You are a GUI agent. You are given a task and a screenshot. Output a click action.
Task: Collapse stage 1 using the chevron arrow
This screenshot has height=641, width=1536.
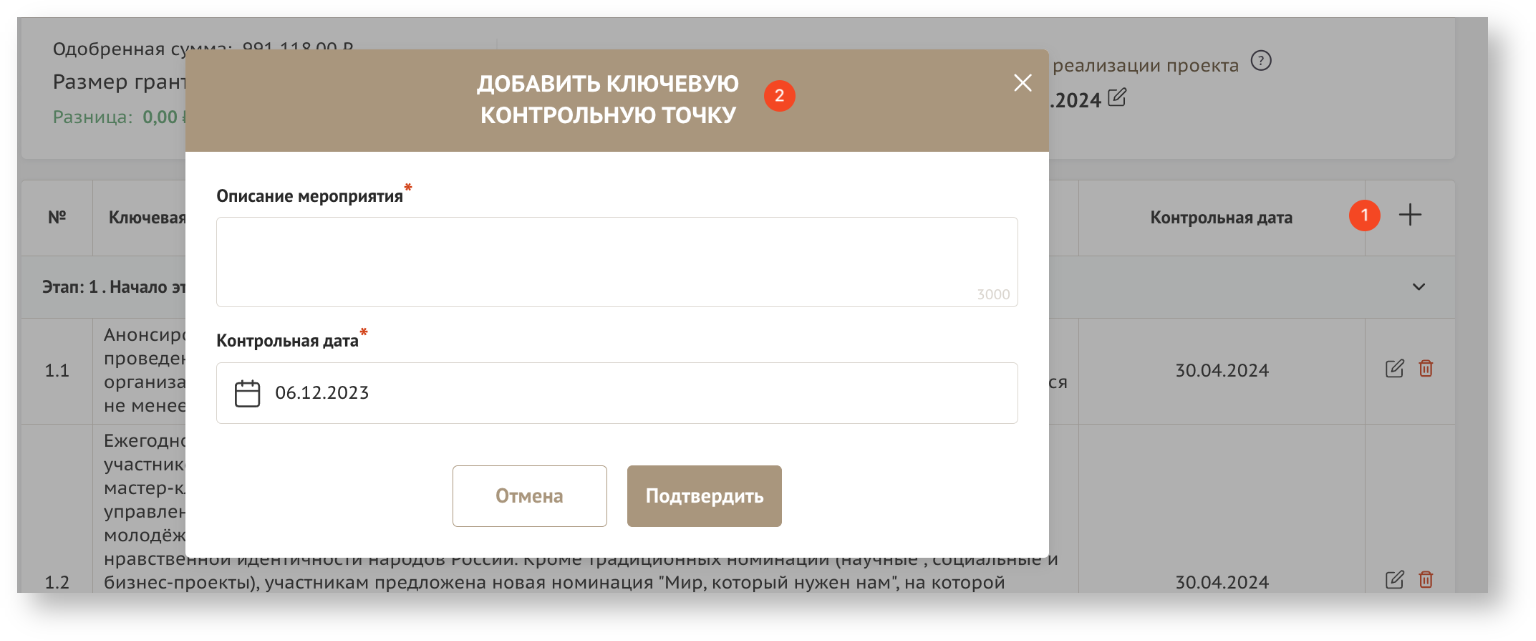[1418, 287]
